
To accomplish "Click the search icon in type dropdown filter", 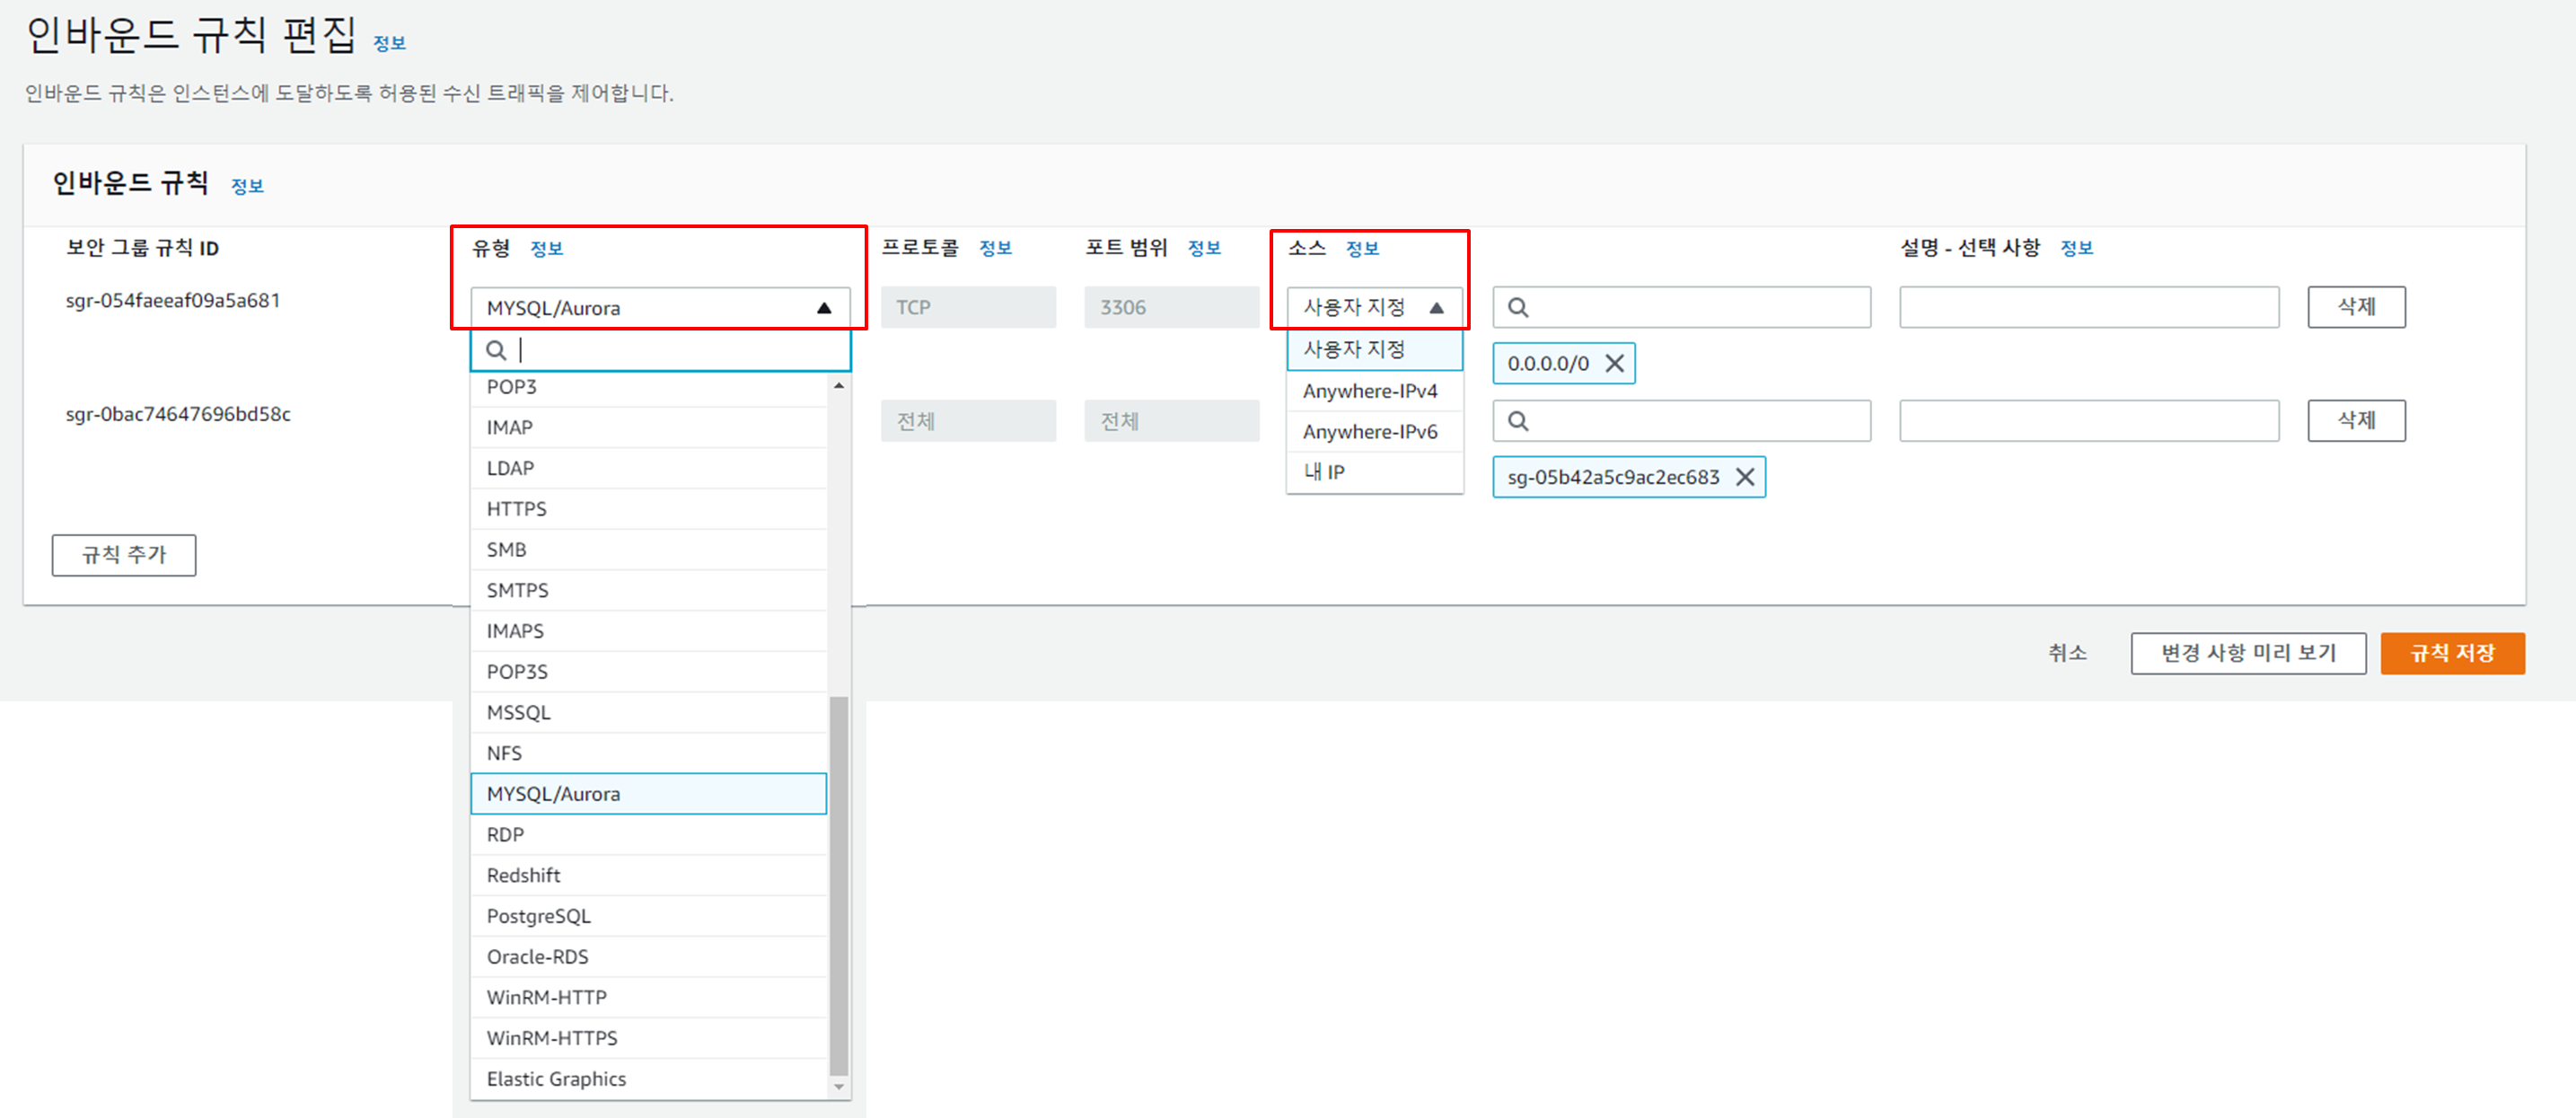I will coord(496,350).
